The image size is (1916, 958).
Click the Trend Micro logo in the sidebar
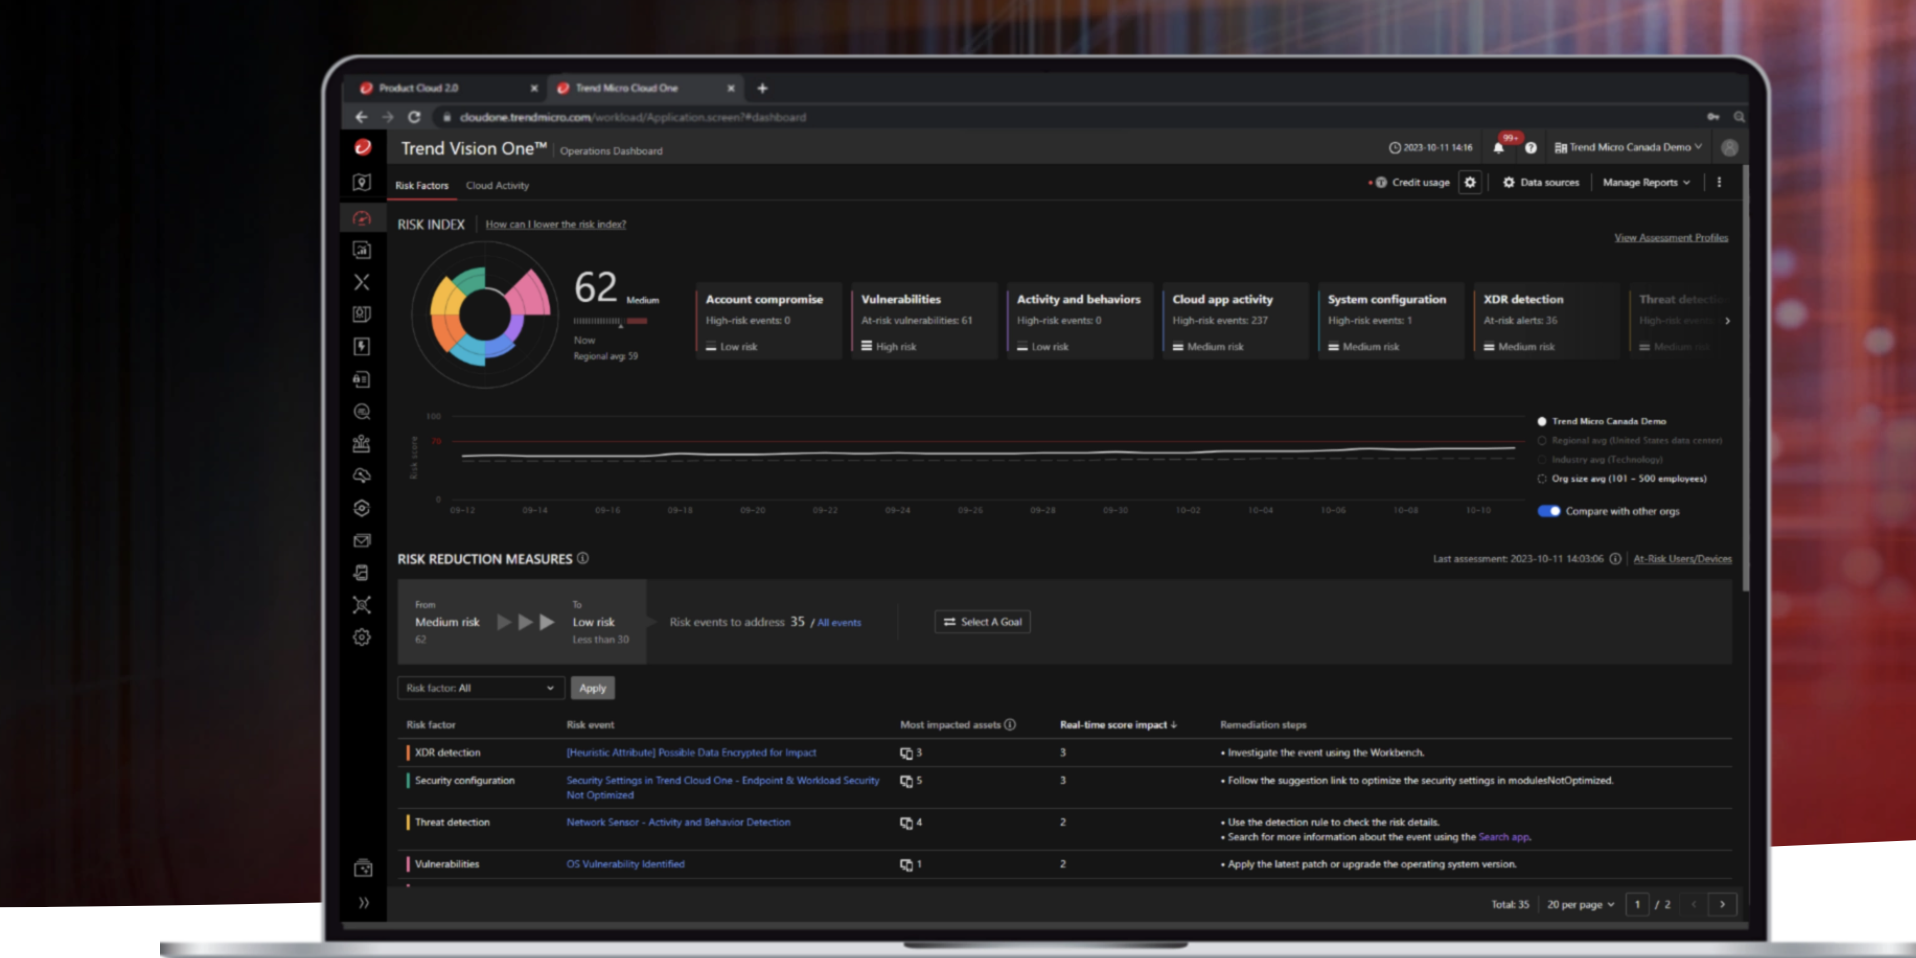(x=363, y=147)
